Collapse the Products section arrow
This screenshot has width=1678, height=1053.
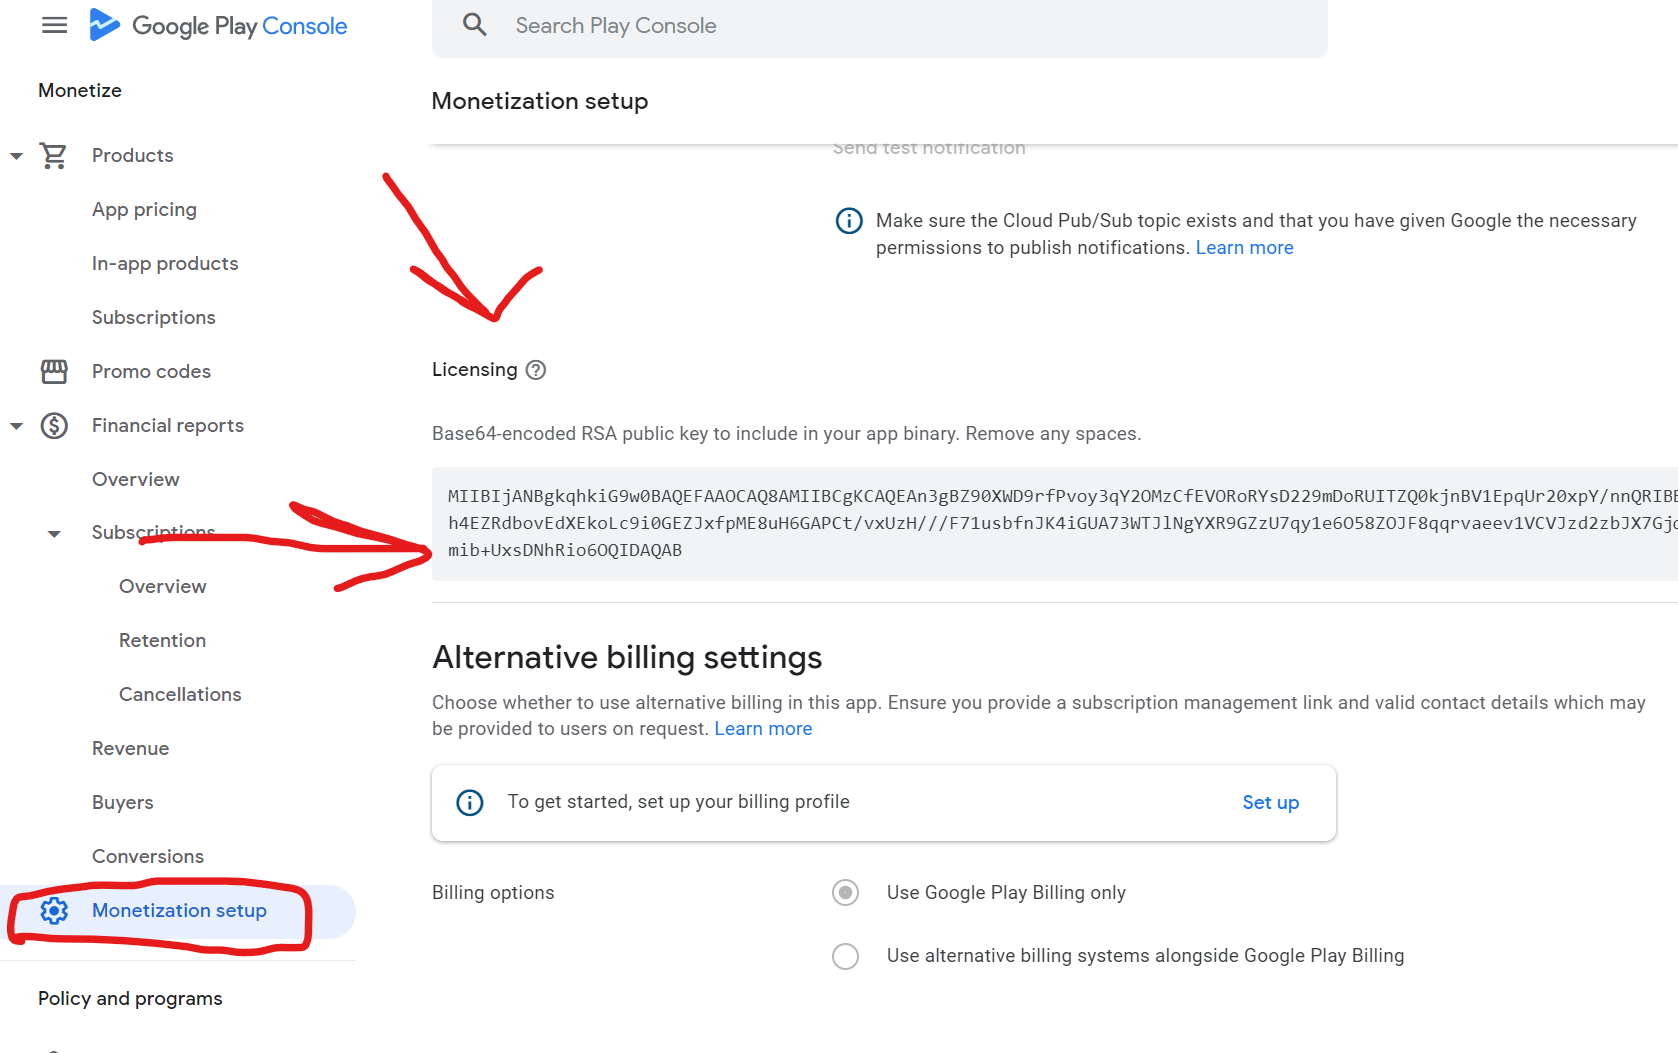16,156
